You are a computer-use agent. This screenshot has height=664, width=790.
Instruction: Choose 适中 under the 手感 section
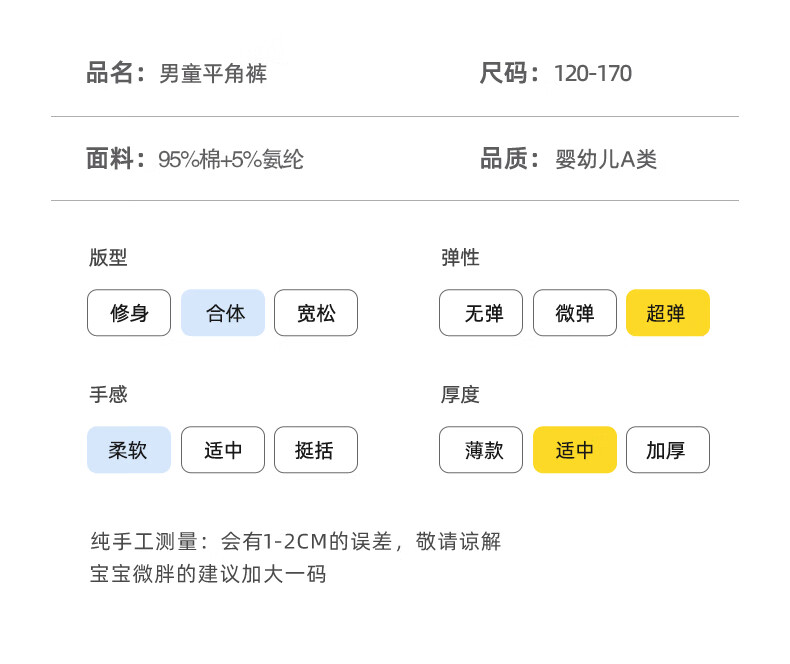(x=223, y=450)
